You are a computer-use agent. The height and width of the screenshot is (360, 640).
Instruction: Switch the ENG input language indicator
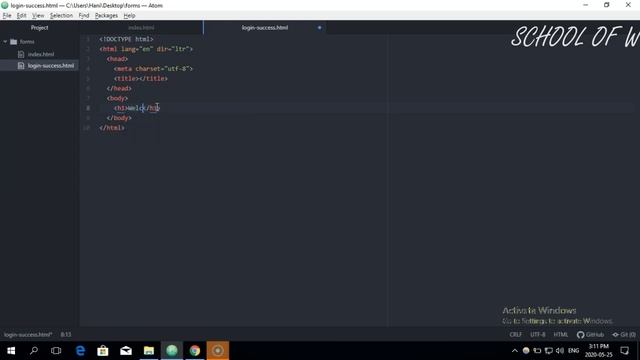tap(573, 351)
